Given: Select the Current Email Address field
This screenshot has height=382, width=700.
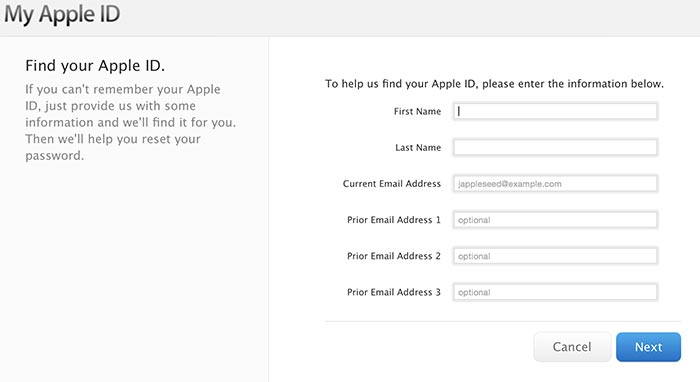Looking at the screenshot, I should [x=555, y=183].
